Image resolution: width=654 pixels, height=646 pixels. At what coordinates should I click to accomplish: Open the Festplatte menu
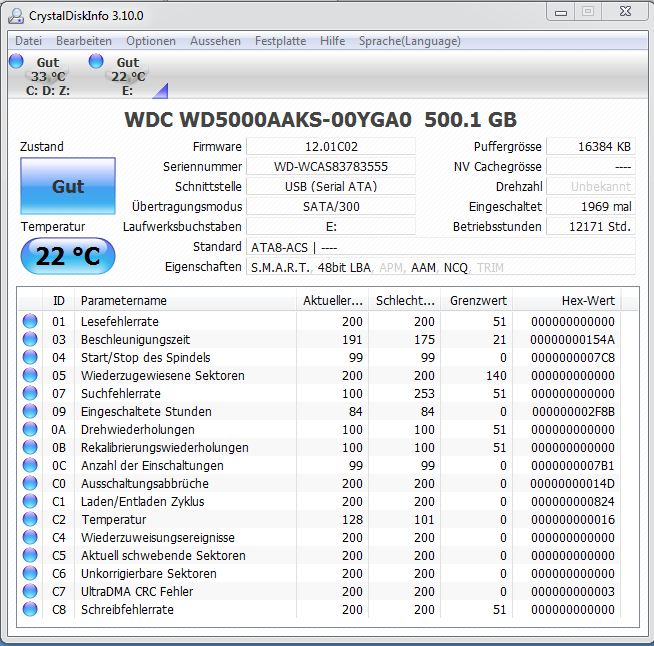[x=280, y=41]
